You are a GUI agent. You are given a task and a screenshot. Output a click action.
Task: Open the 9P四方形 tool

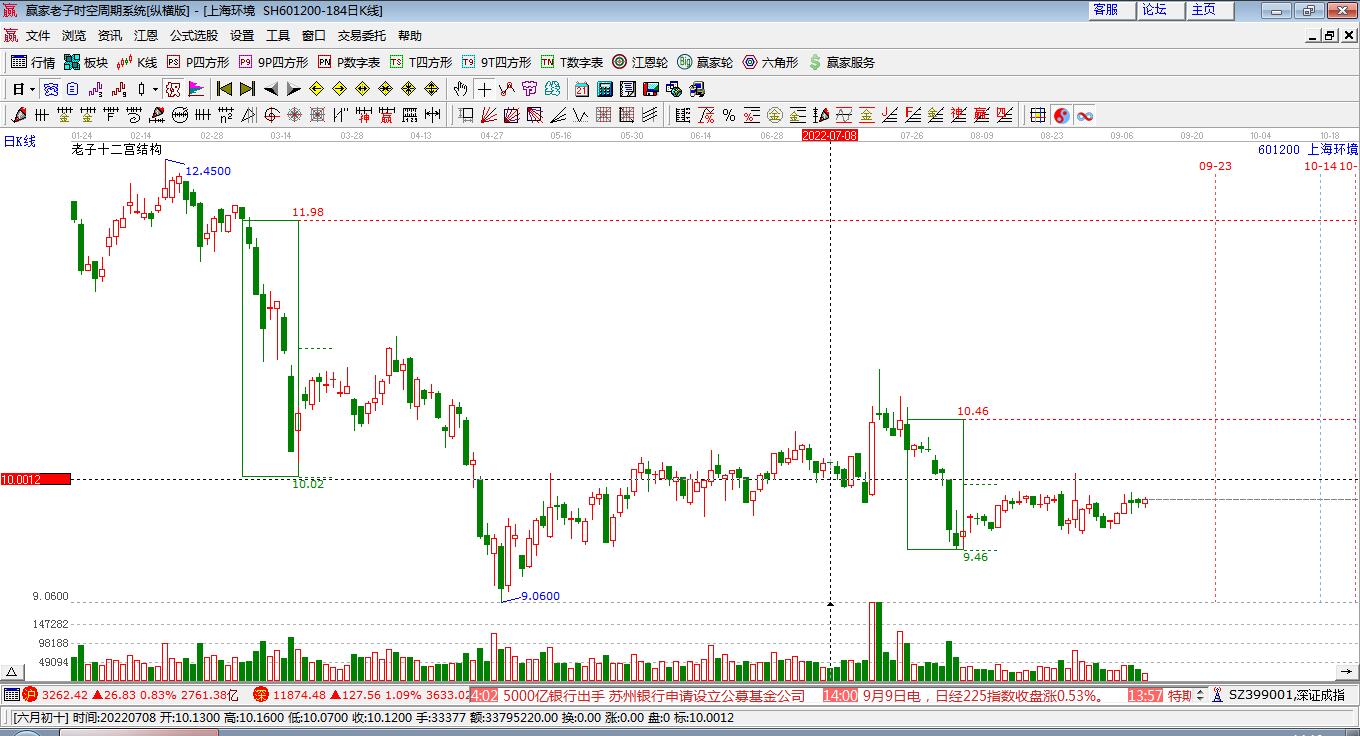point(272,62)
